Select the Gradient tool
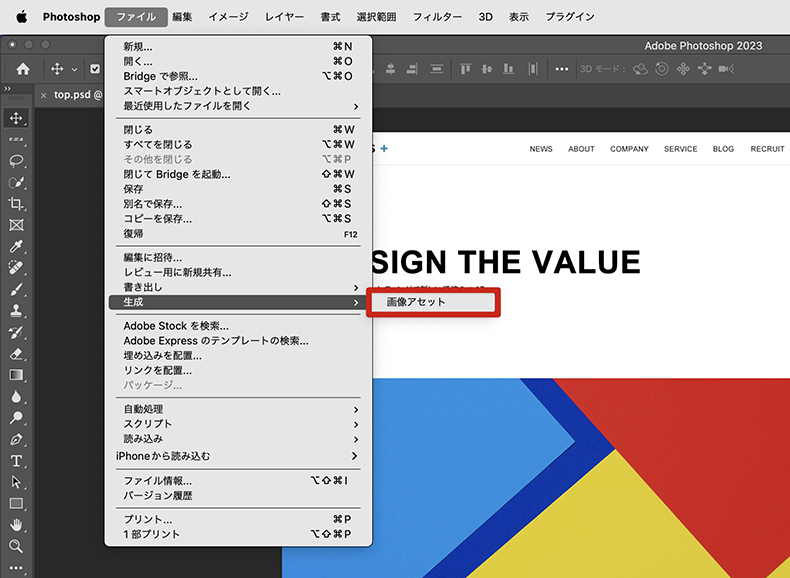The width and height of the screenshot is (790, 578). click(16, 375)
